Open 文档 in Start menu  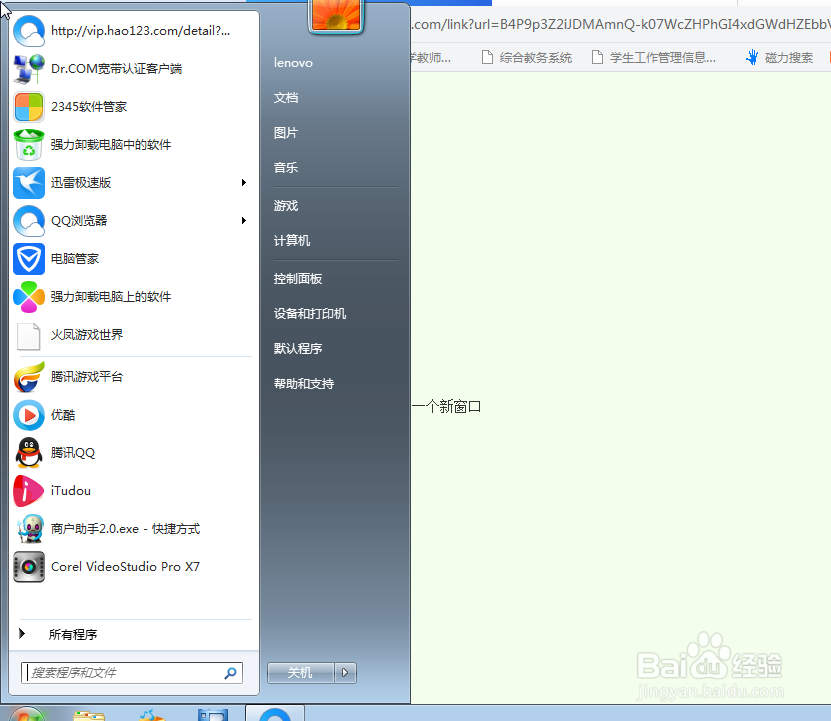286,98
